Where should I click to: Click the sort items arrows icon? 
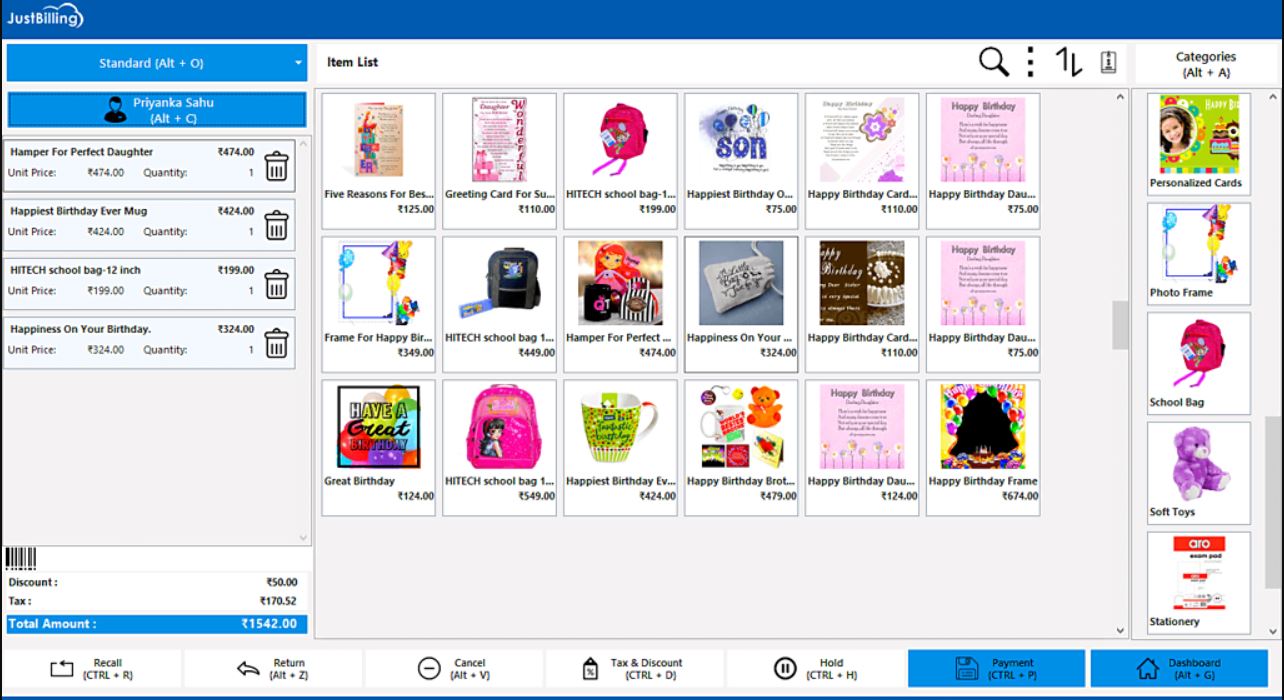pyautogui.click(x=1069, y=62)
